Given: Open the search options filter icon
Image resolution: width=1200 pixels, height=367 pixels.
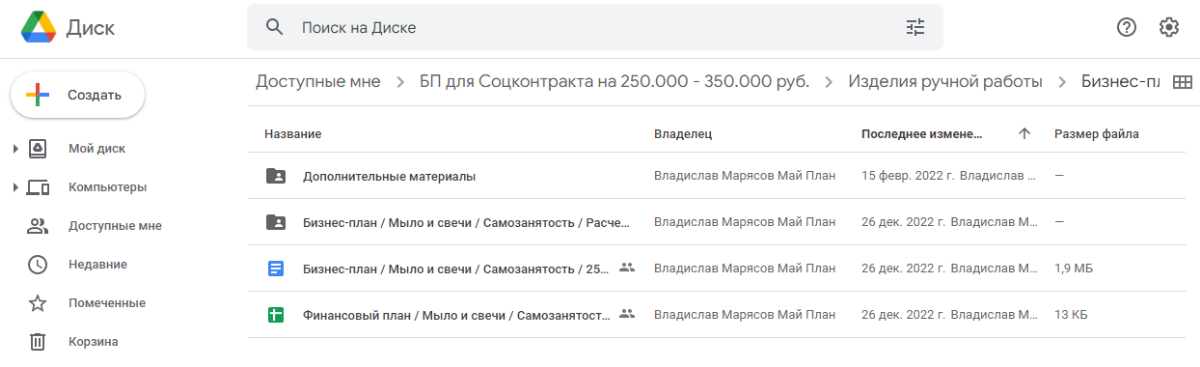Looking at the screenshot, I should 915,28.
